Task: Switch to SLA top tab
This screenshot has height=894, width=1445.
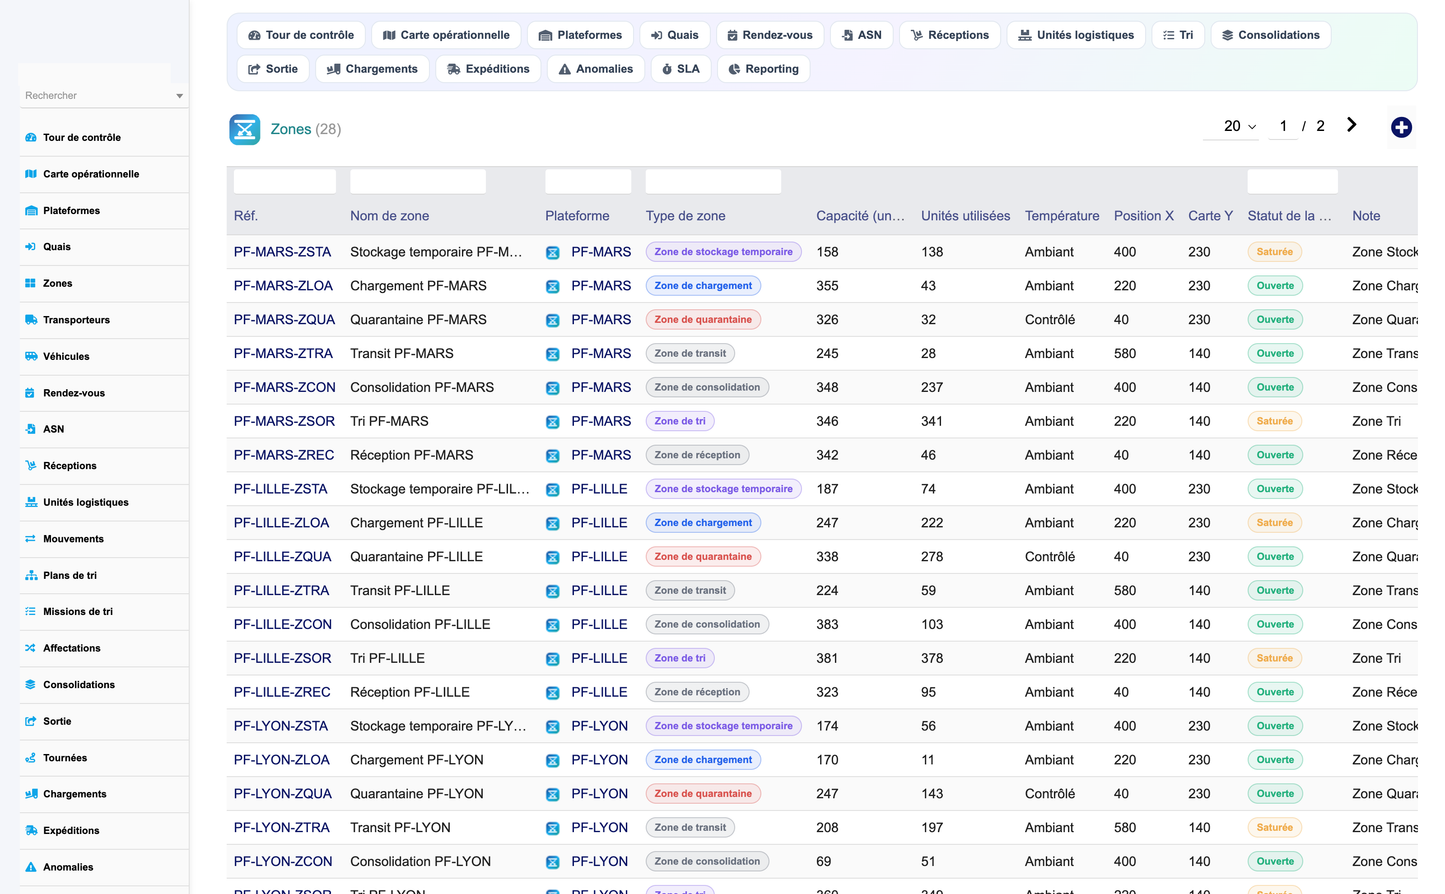Action: coord(681,69)
